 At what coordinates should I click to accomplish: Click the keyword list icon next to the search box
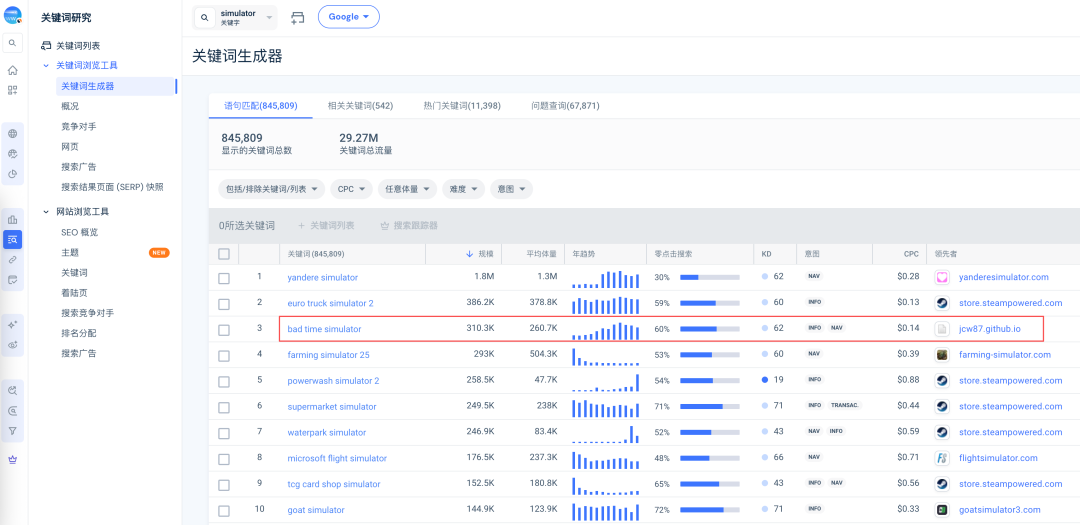[x=298, y=17]
